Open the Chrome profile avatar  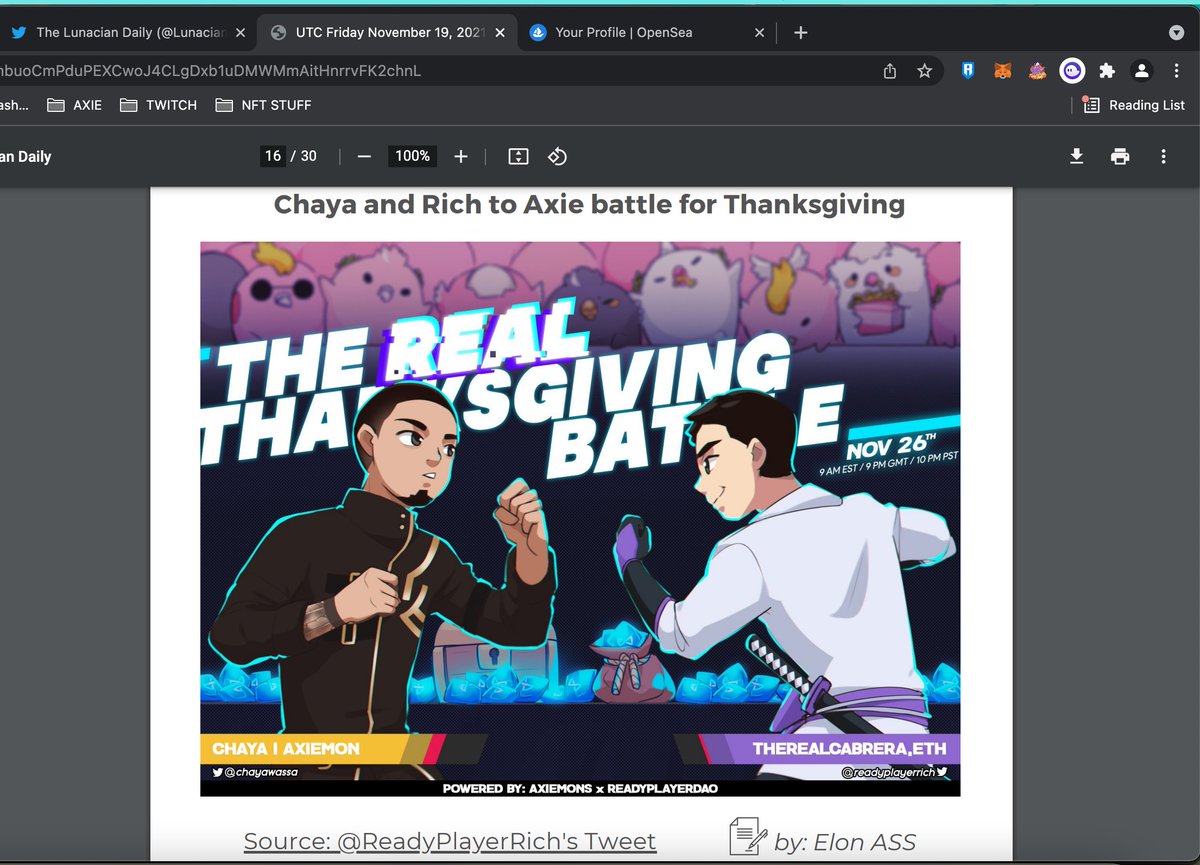tap(1141, 71)
